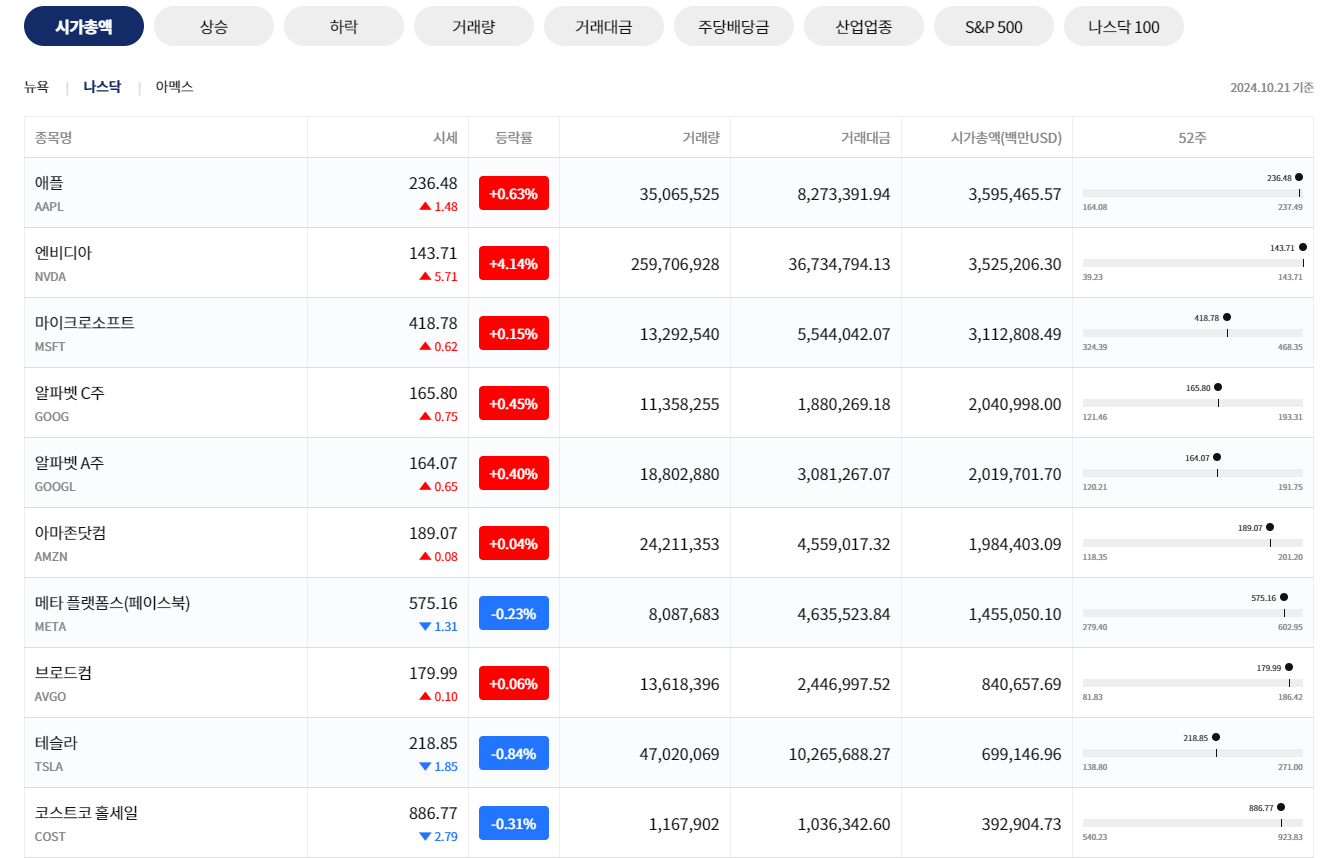This screenshot has height=858, width=1340.
Task: Click the 종목명 column header
Action: (x=54, y=138)
